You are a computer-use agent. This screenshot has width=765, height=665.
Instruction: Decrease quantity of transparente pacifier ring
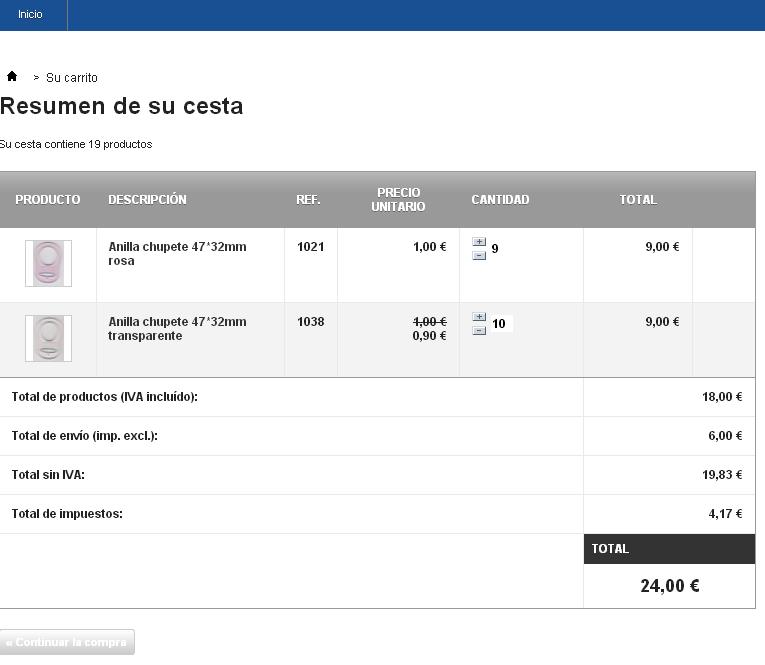pos(479,330)
